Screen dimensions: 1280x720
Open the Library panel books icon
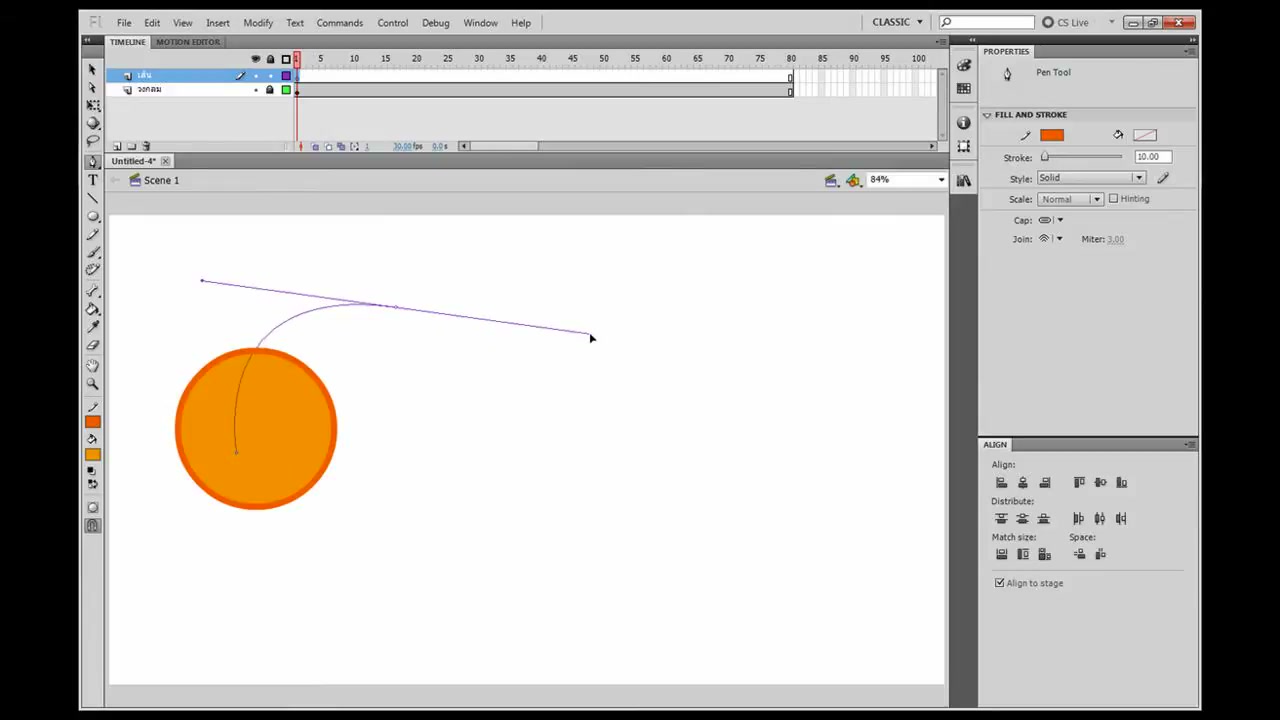coord(963,180)
